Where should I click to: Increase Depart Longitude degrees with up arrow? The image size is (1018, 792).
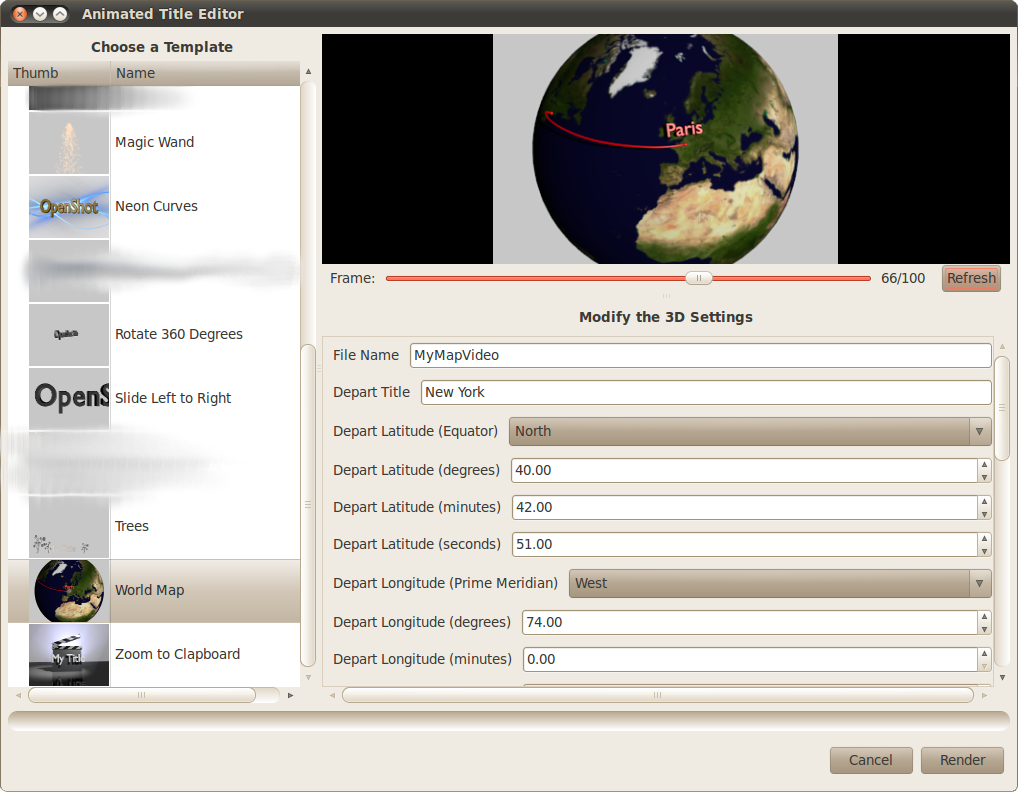tap(984, 616)
